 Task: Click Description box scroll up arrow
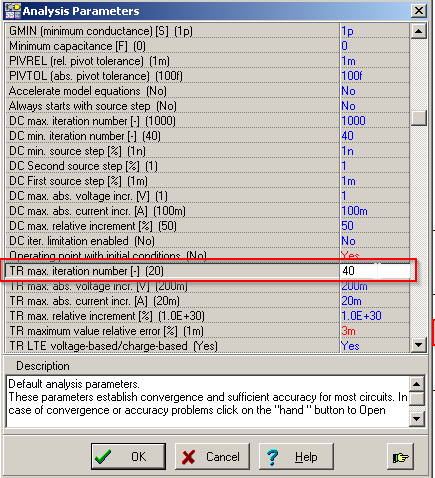(x=417, y=384)
